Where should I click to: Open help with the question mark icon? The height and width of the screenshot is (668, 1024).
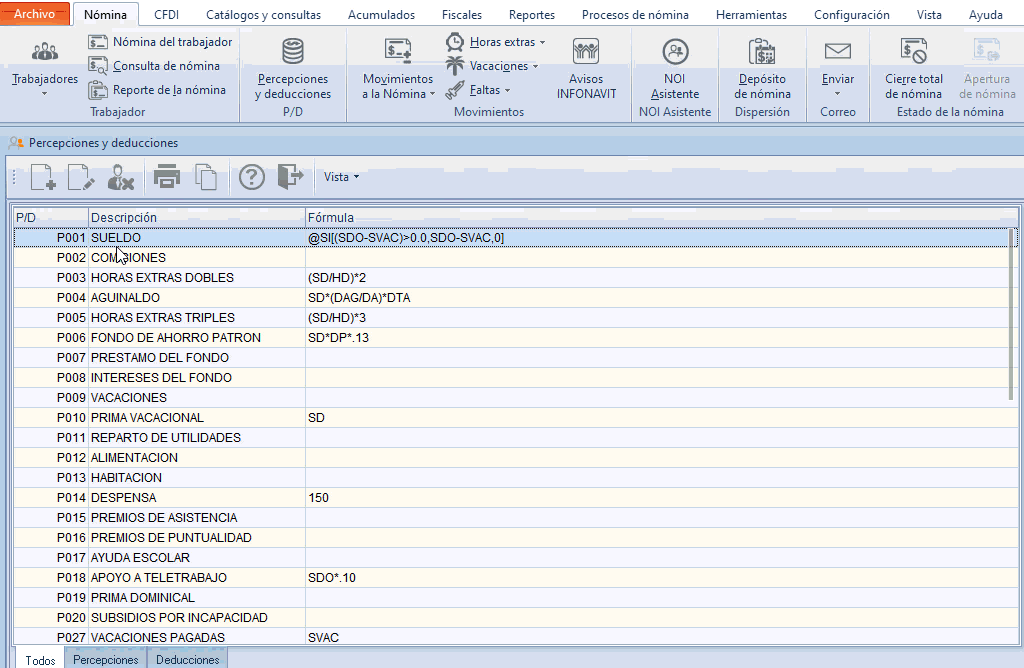[x=251, y=177]
